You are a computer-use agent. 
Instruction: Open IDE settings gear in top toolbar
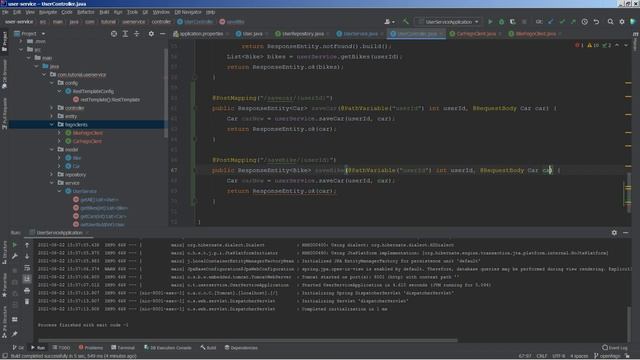click(622, 22)
